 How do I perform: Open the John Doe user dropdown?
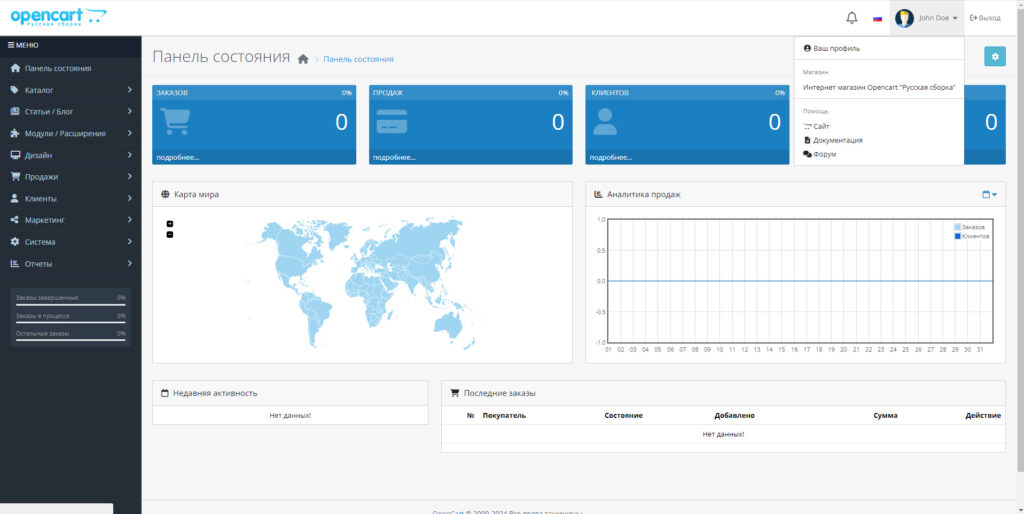pos(927,18)
